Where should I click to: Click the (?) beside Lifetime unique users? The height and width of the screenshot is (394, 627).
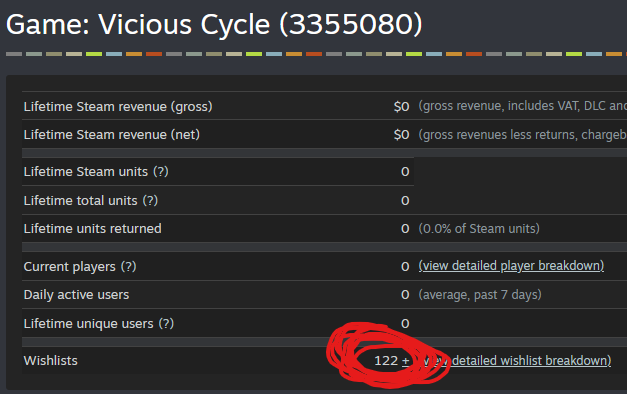(x=166, y=323)
